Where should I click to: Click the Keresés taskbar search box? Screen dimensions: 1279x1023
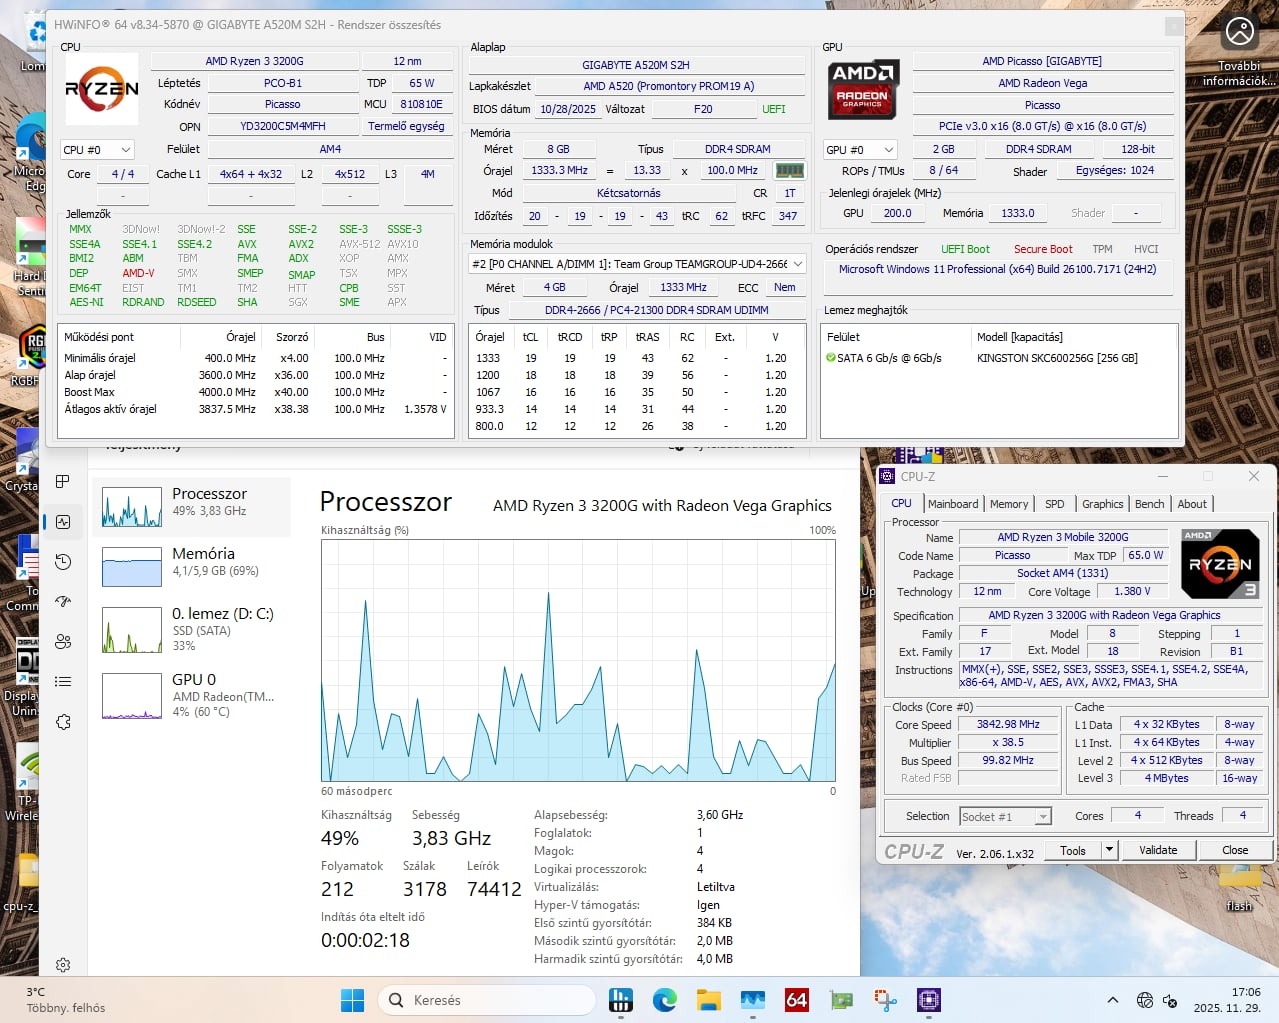(x=486, y=1000)
